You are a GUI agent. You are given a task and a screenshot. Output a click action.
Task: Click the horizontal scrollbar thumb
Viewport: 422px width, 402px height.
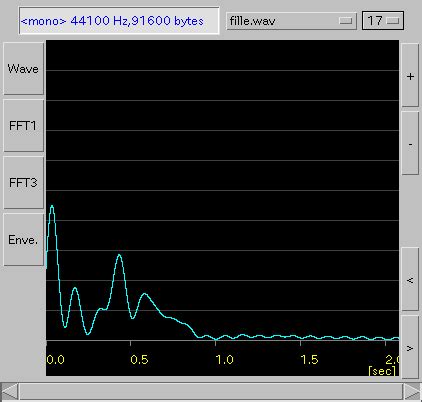pos(211,391)
